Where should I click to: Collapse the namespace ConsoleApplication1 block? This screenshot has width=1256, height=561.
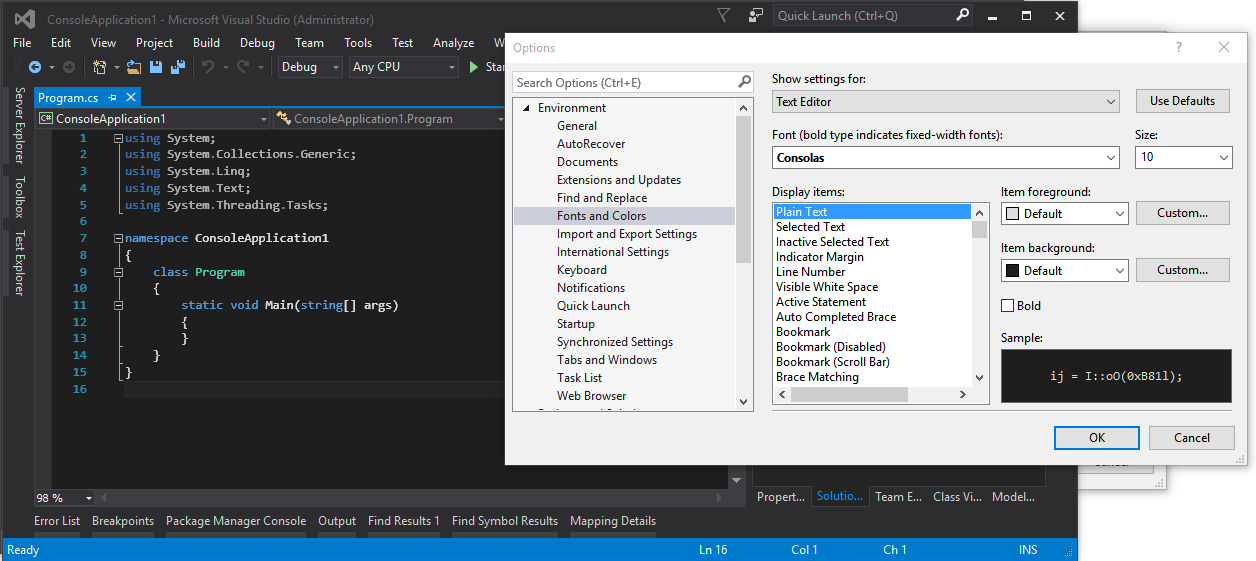coord(119,238)
